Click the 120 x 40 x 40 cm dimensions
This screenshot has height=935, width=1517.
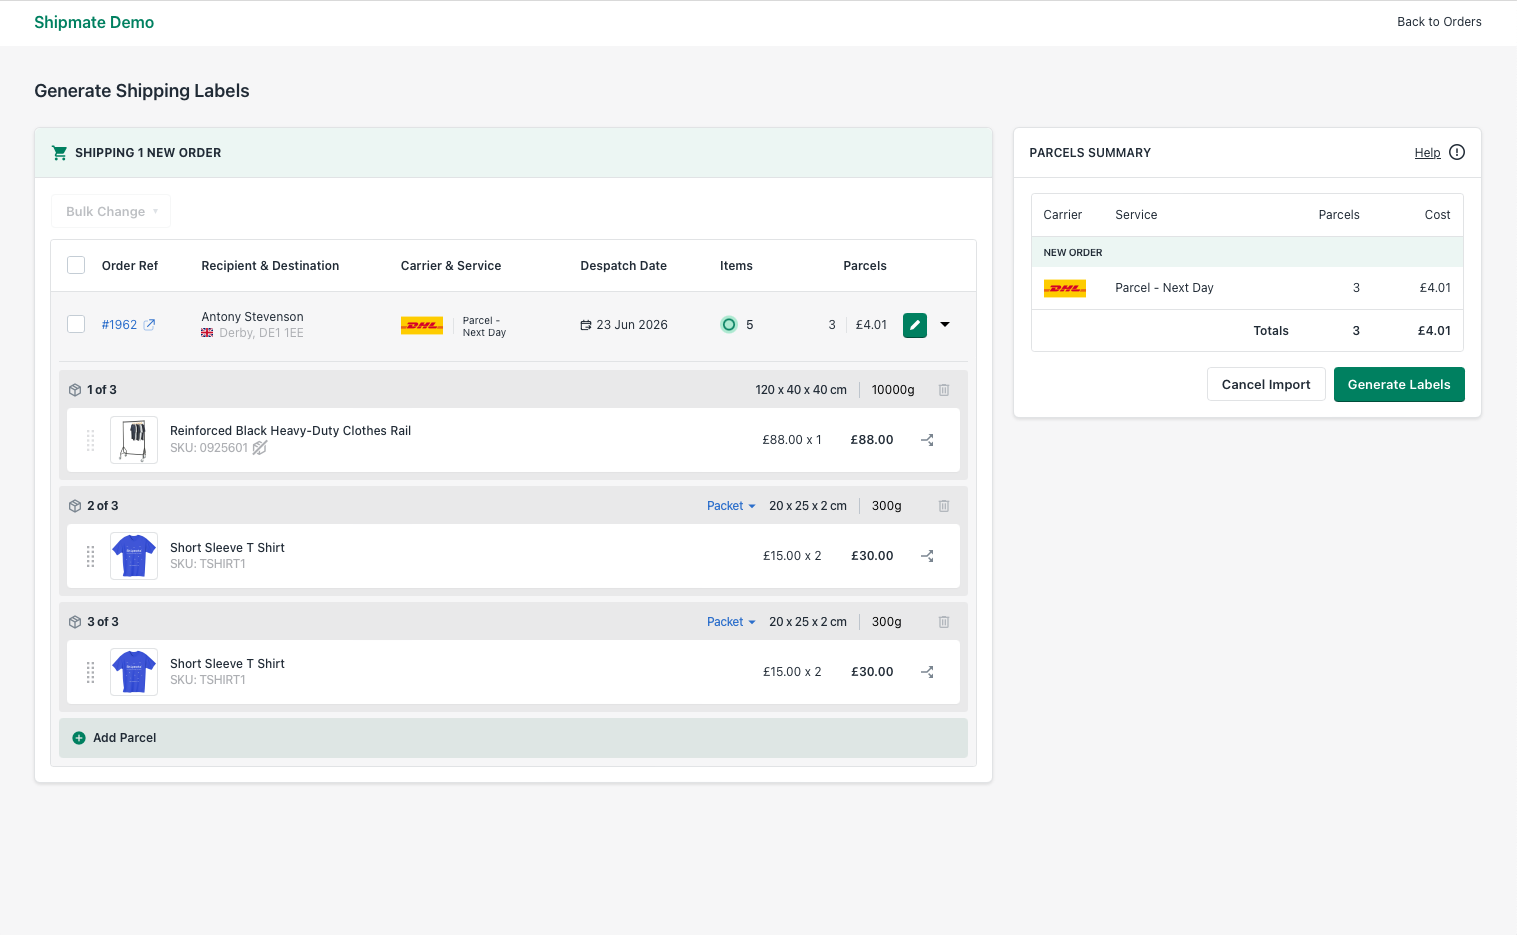[801, 390]
